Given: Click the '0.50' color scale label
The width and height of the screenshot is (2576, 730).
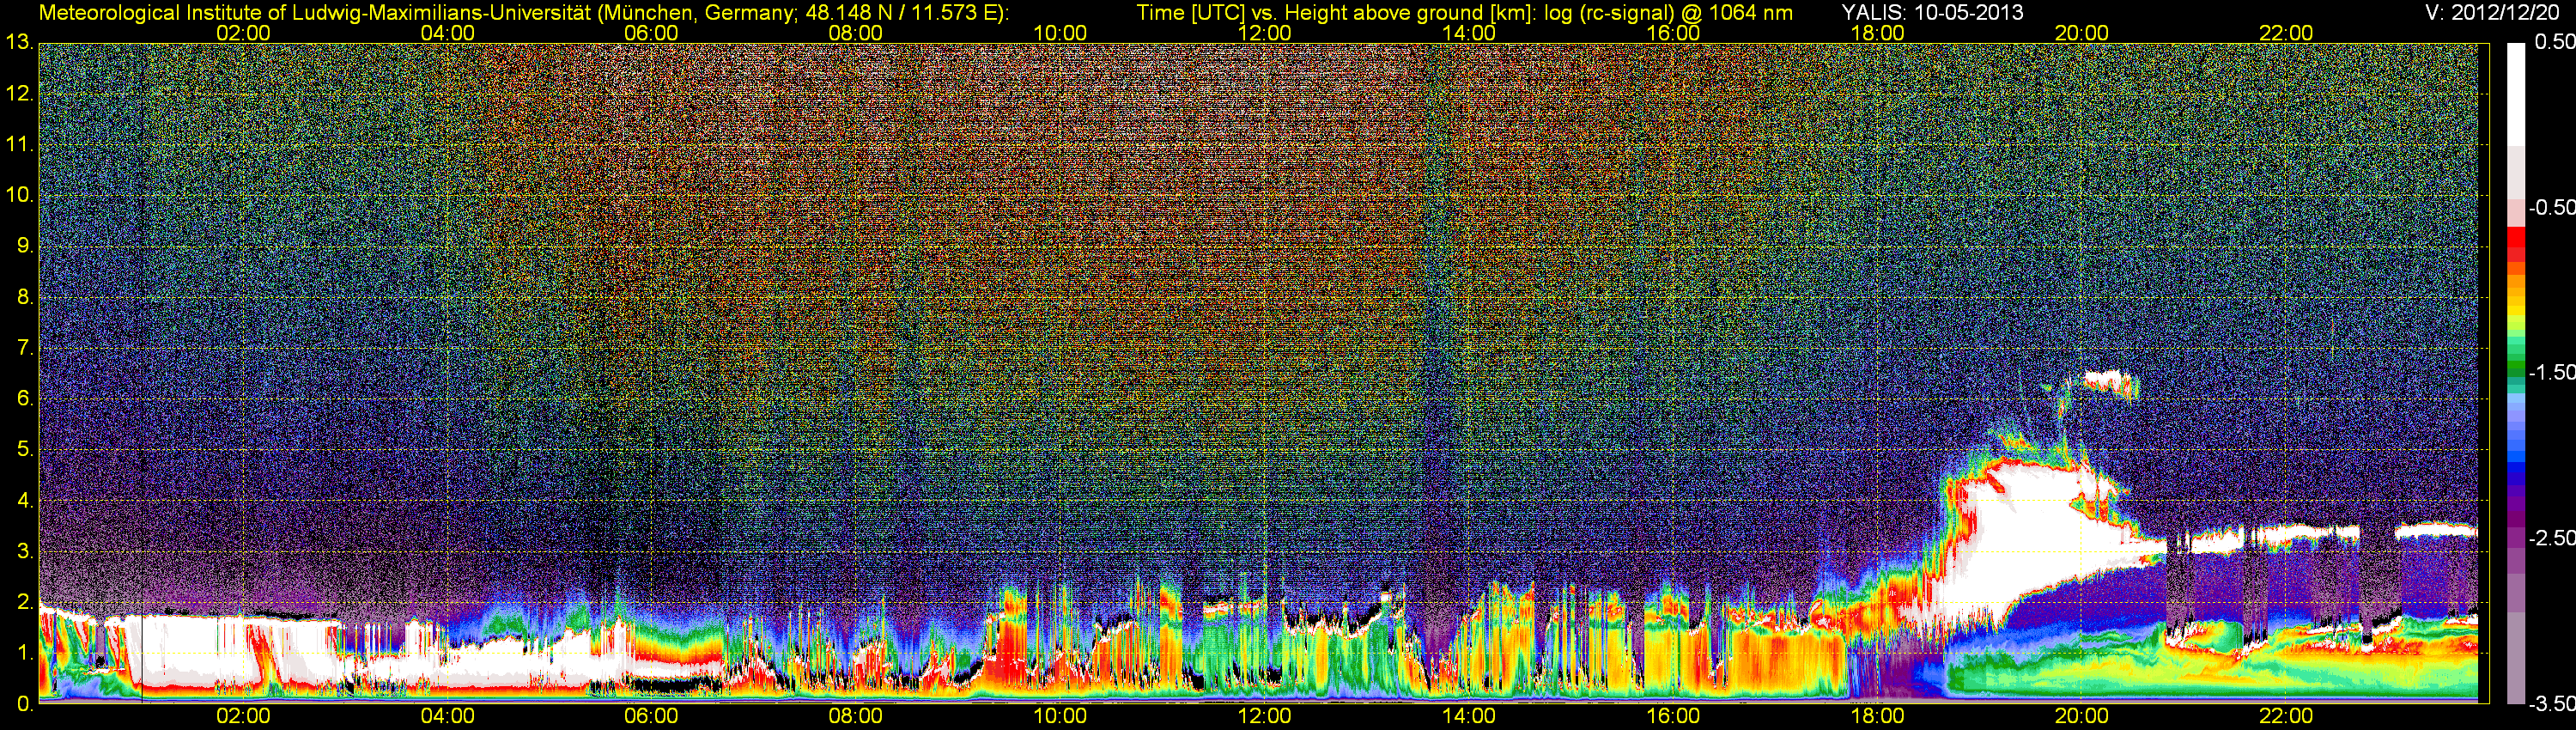Looking at the screenshot, I should [x=2555, y=42].
